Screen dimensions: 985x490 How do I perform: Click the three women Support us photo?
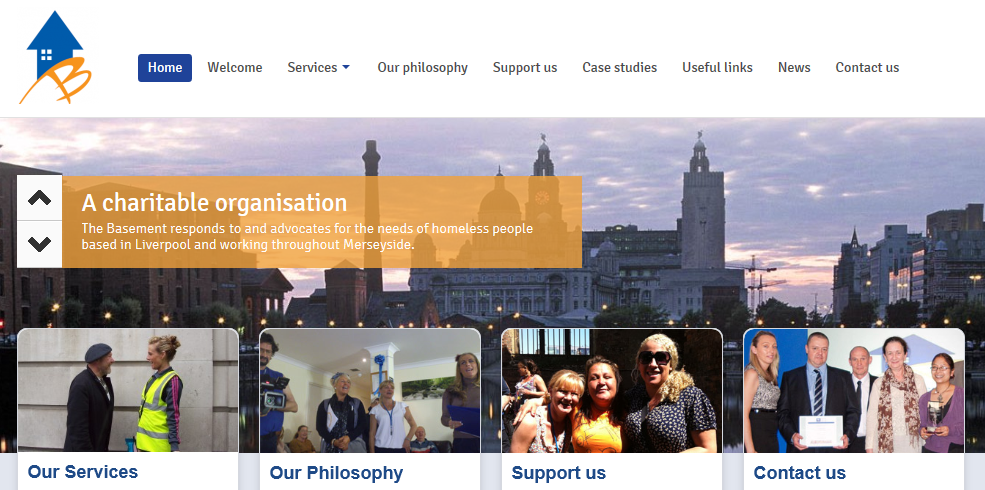[x=612, y=390]
